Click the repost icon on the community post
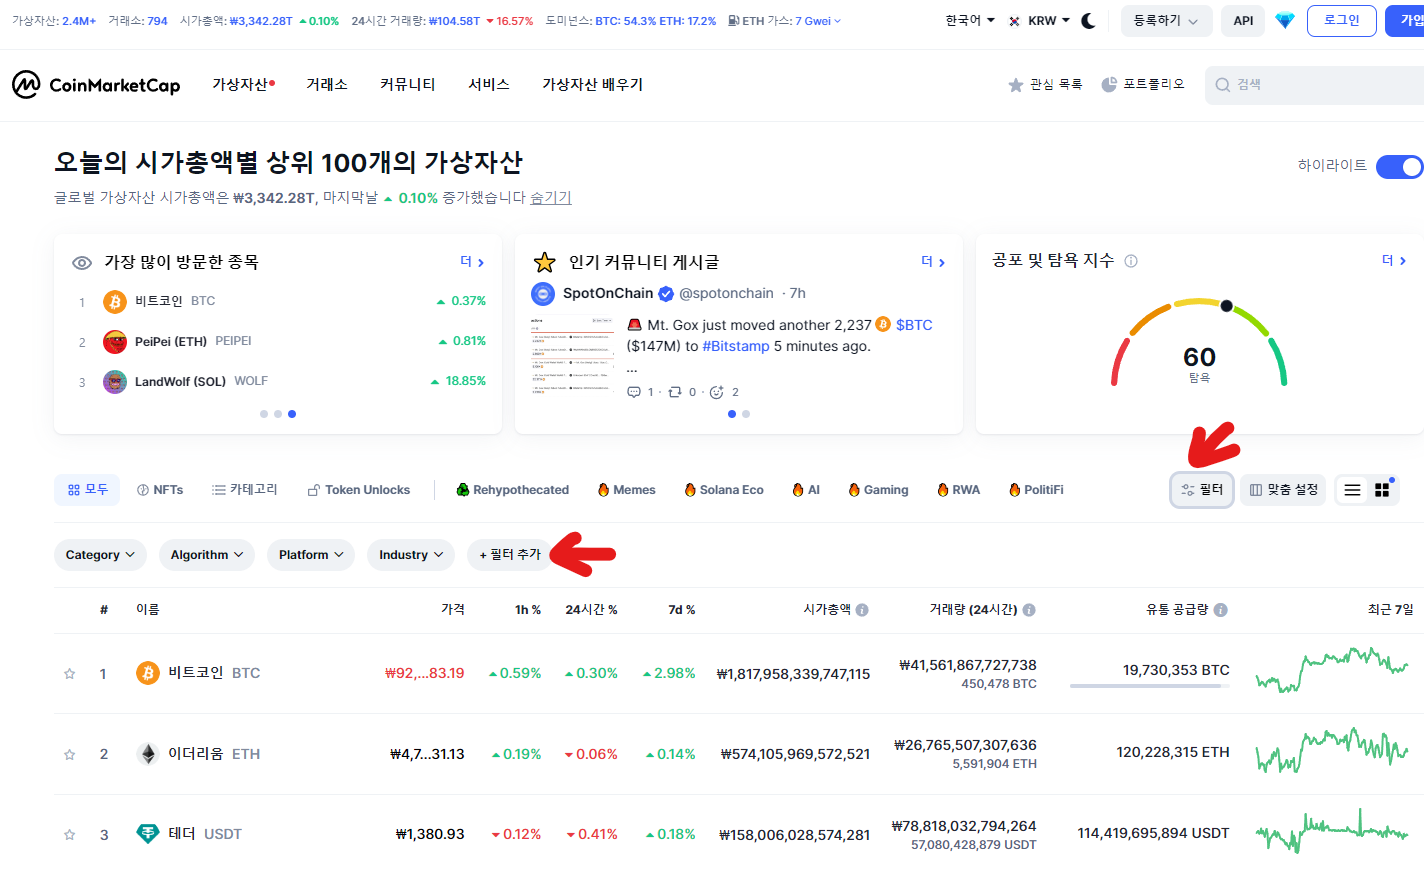 [x=675, y=392]
